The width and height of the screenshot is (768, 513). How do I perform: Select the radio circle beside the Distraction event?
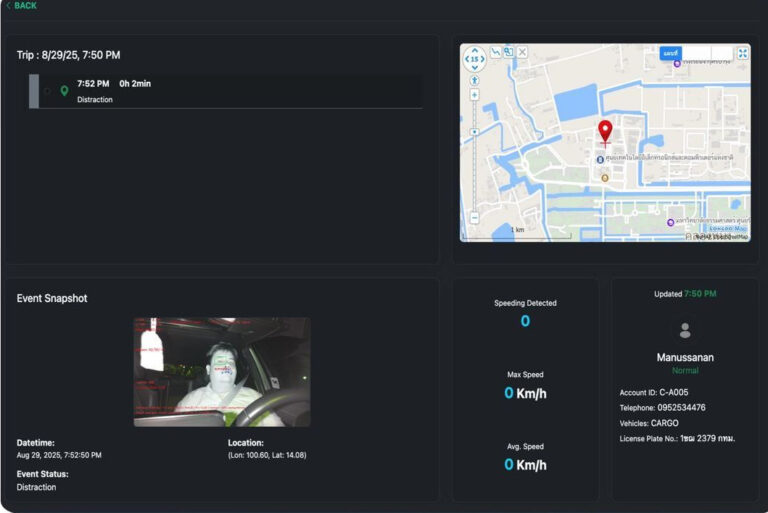pyautogui.click(x=47, y=91)
